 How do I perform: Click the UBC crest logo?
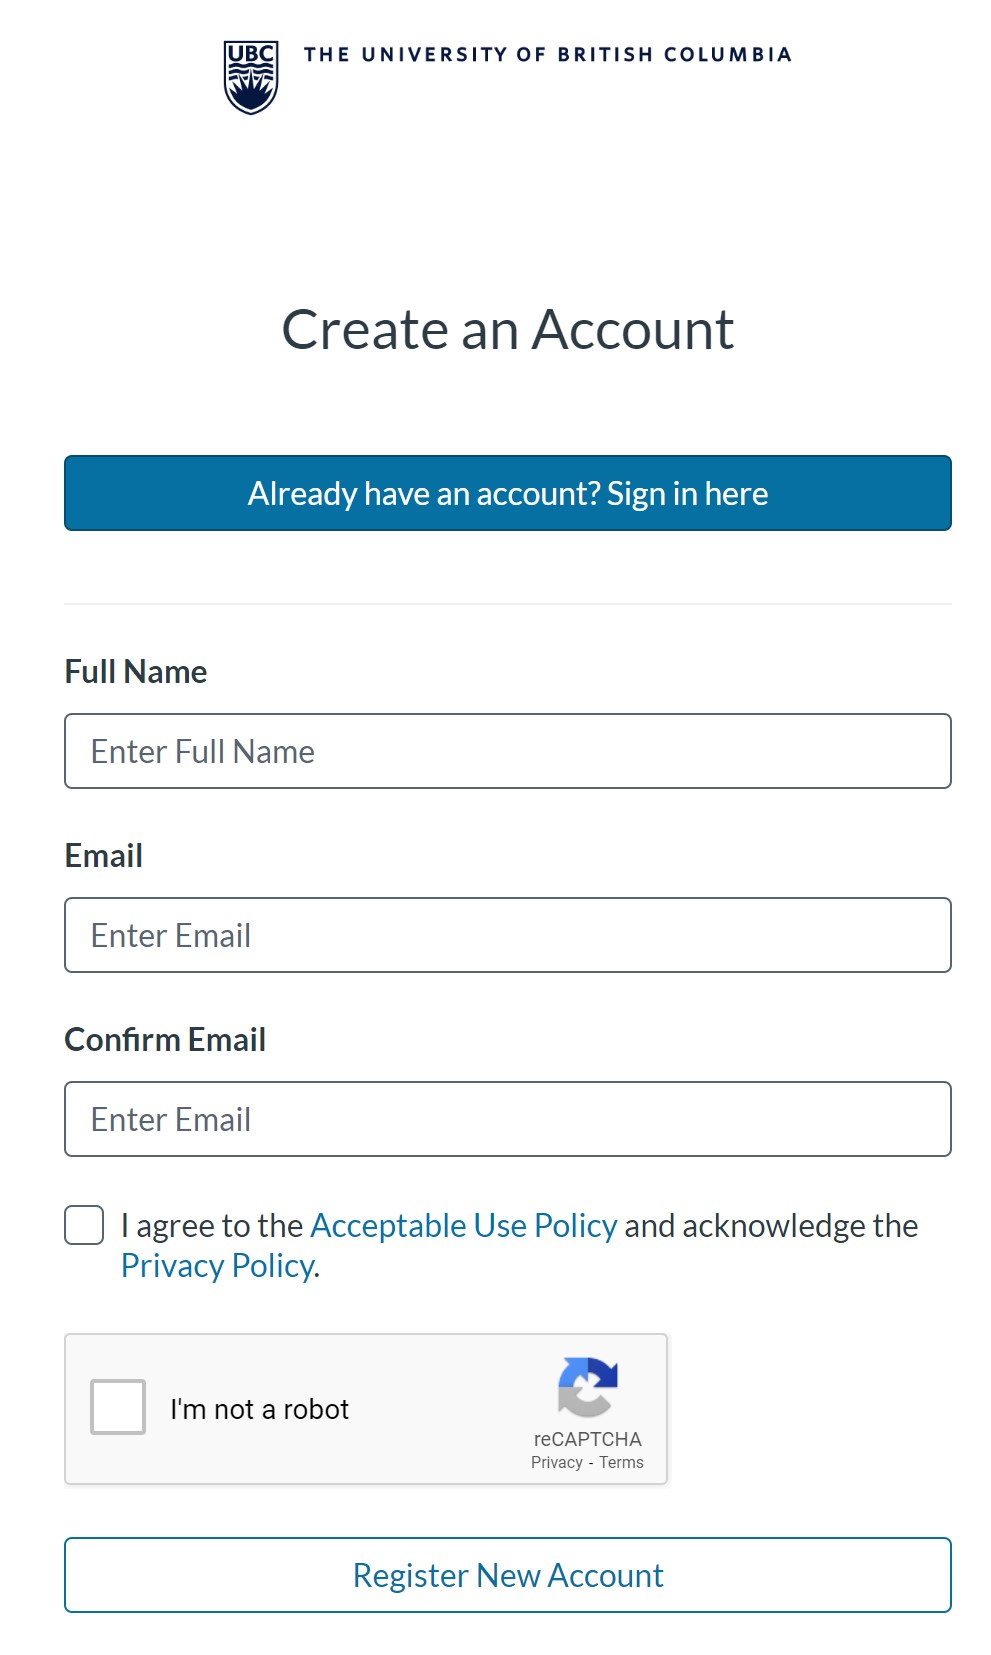point(250,77)
